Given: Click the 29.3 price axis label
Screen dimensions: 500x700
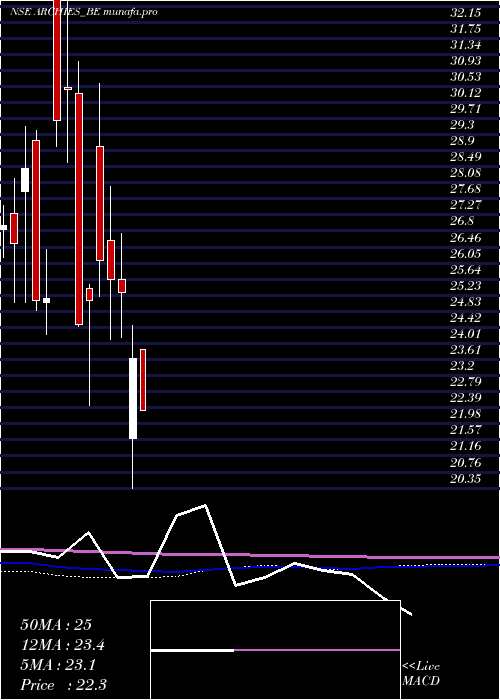Looking at the screenshot, I should [x=462, y=125].
